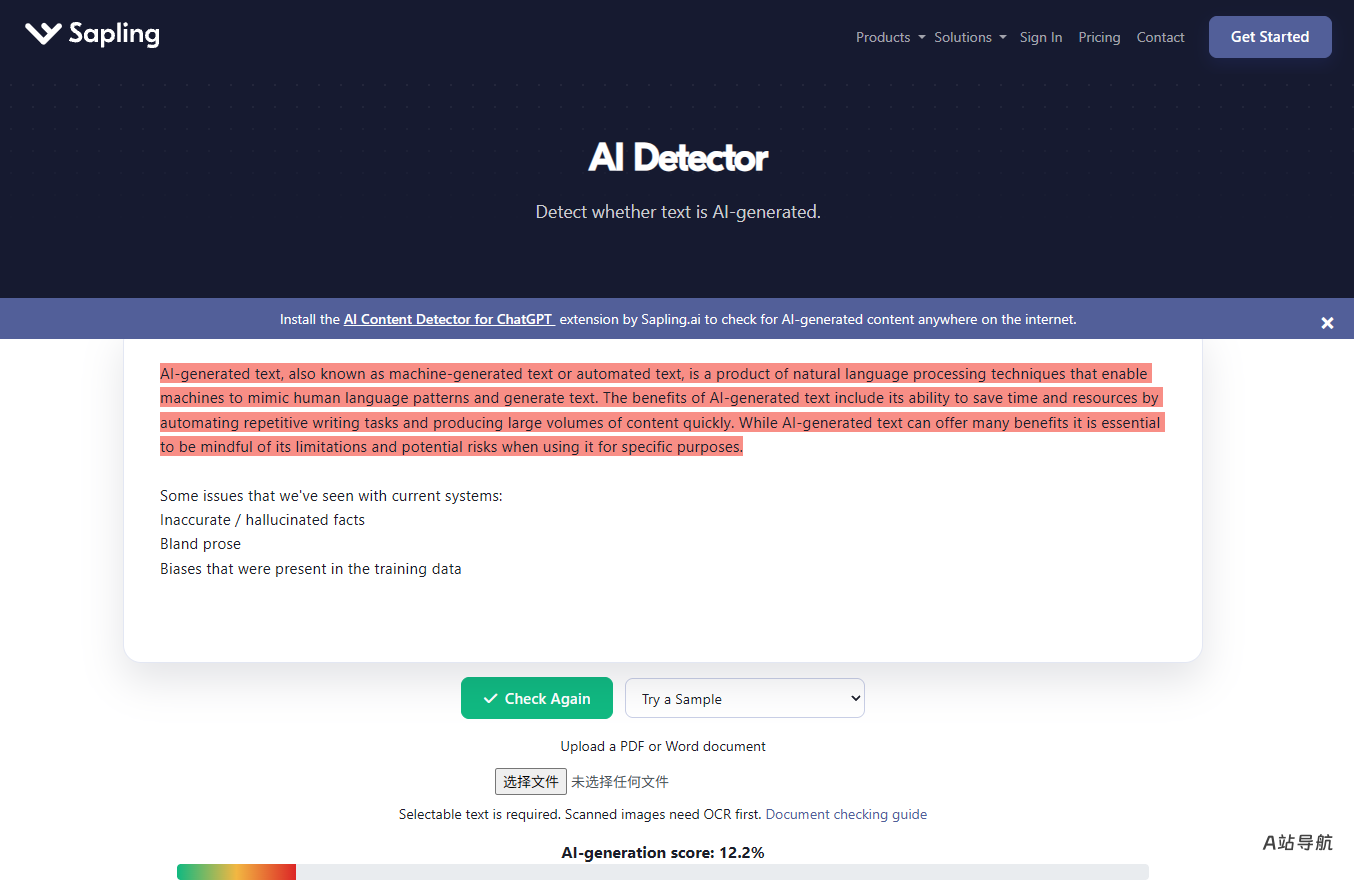Go to the Sign In page
1354x886 pixels.
coord(1041,37)
